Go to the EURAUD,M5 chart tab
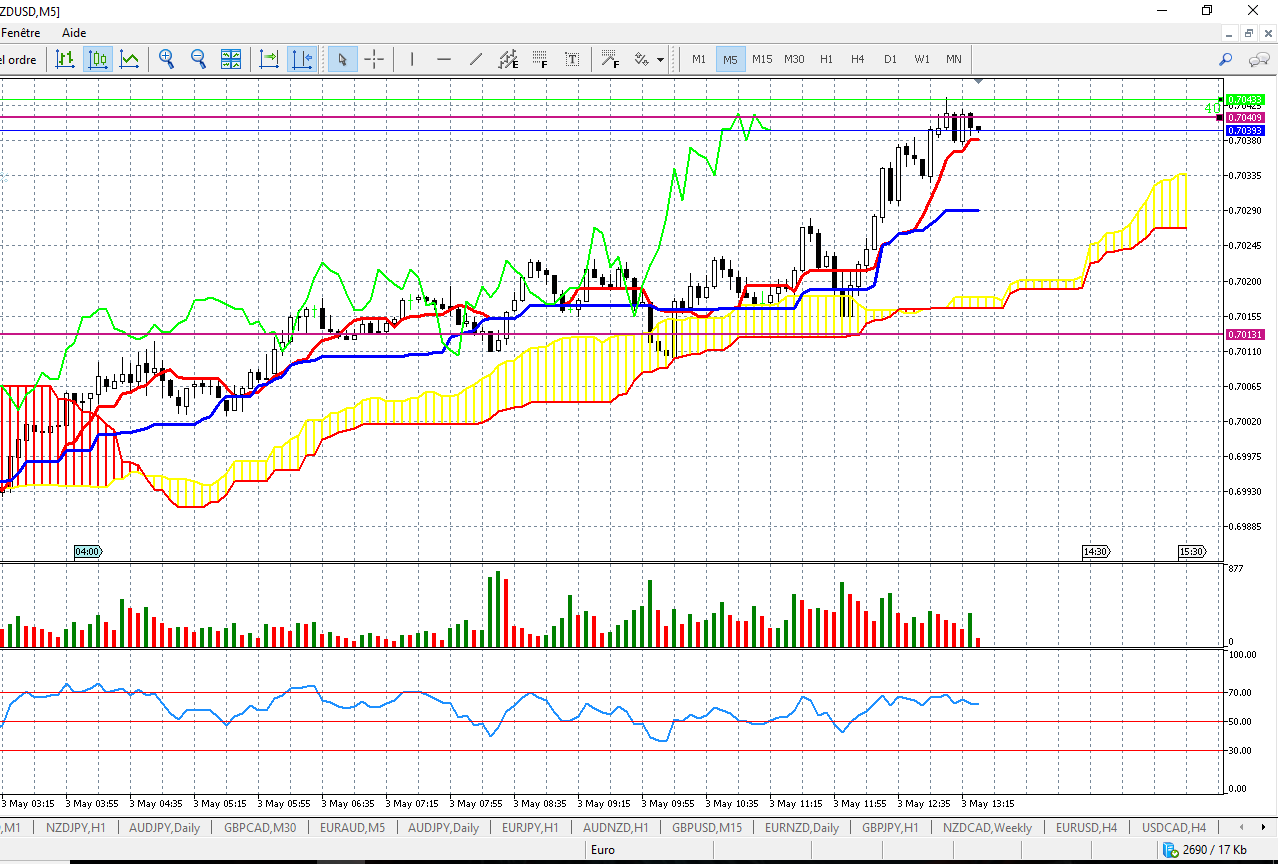 [x=352, y=828]
